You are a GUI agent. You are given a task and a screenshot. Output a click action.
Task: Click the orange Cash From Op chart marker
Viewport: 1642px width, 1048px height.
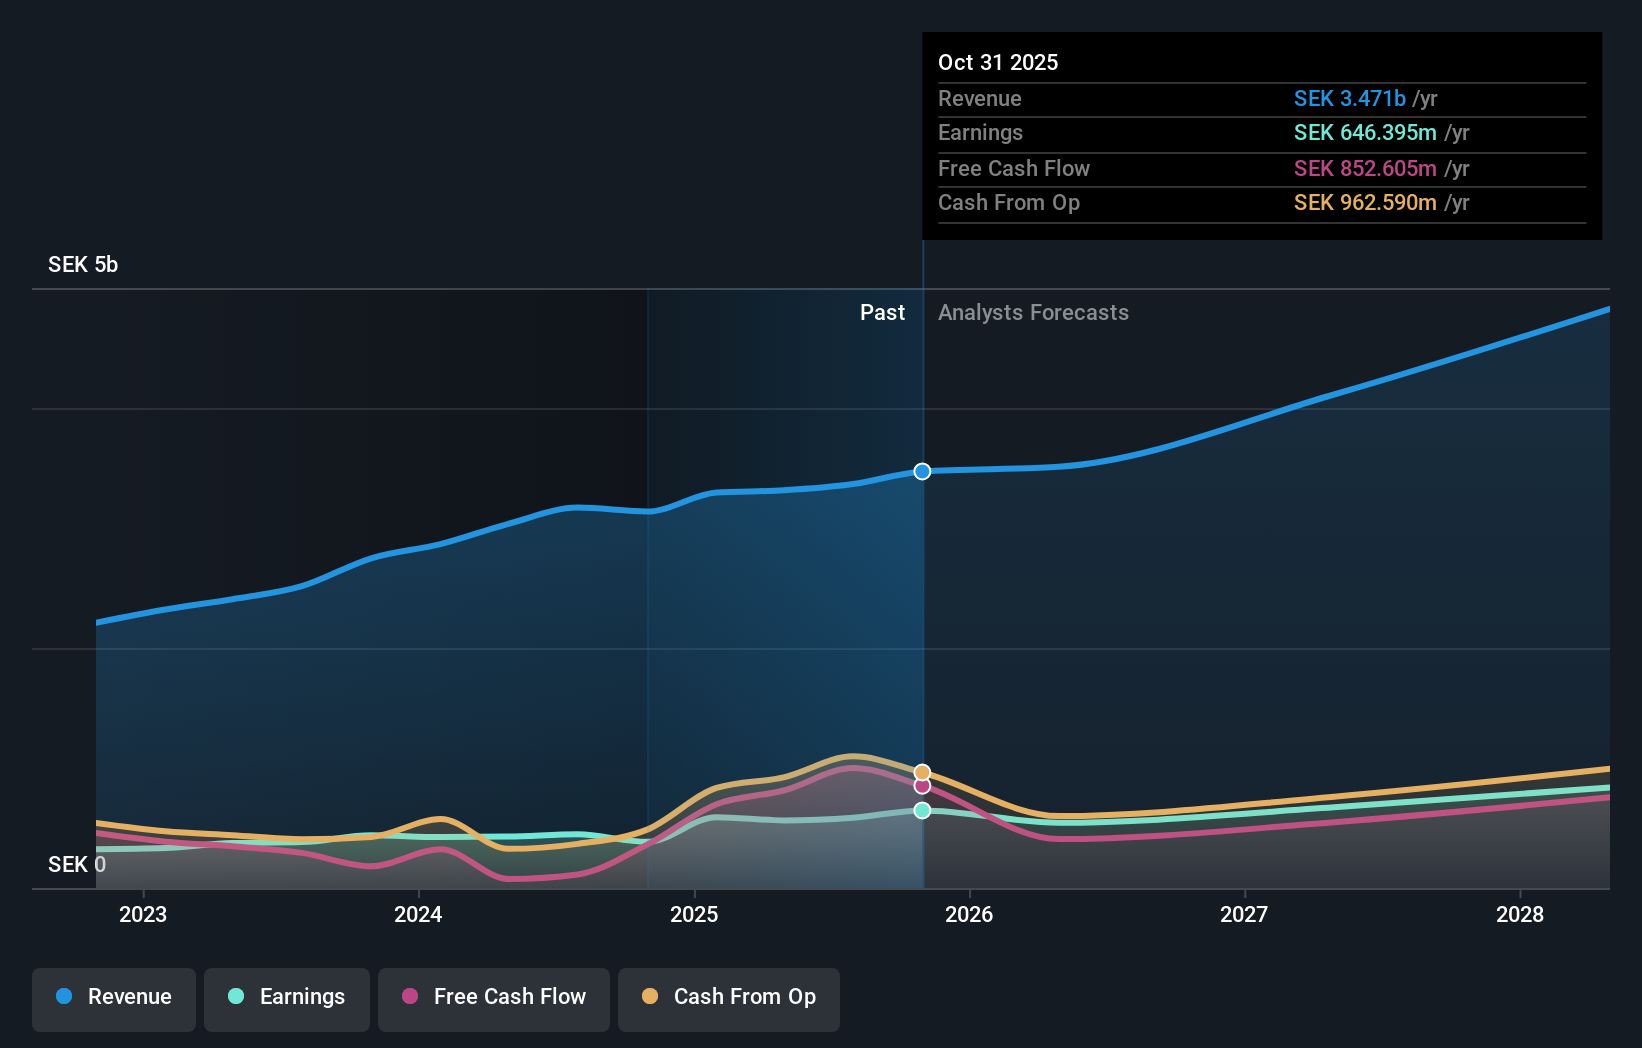(x=921, y=771)
